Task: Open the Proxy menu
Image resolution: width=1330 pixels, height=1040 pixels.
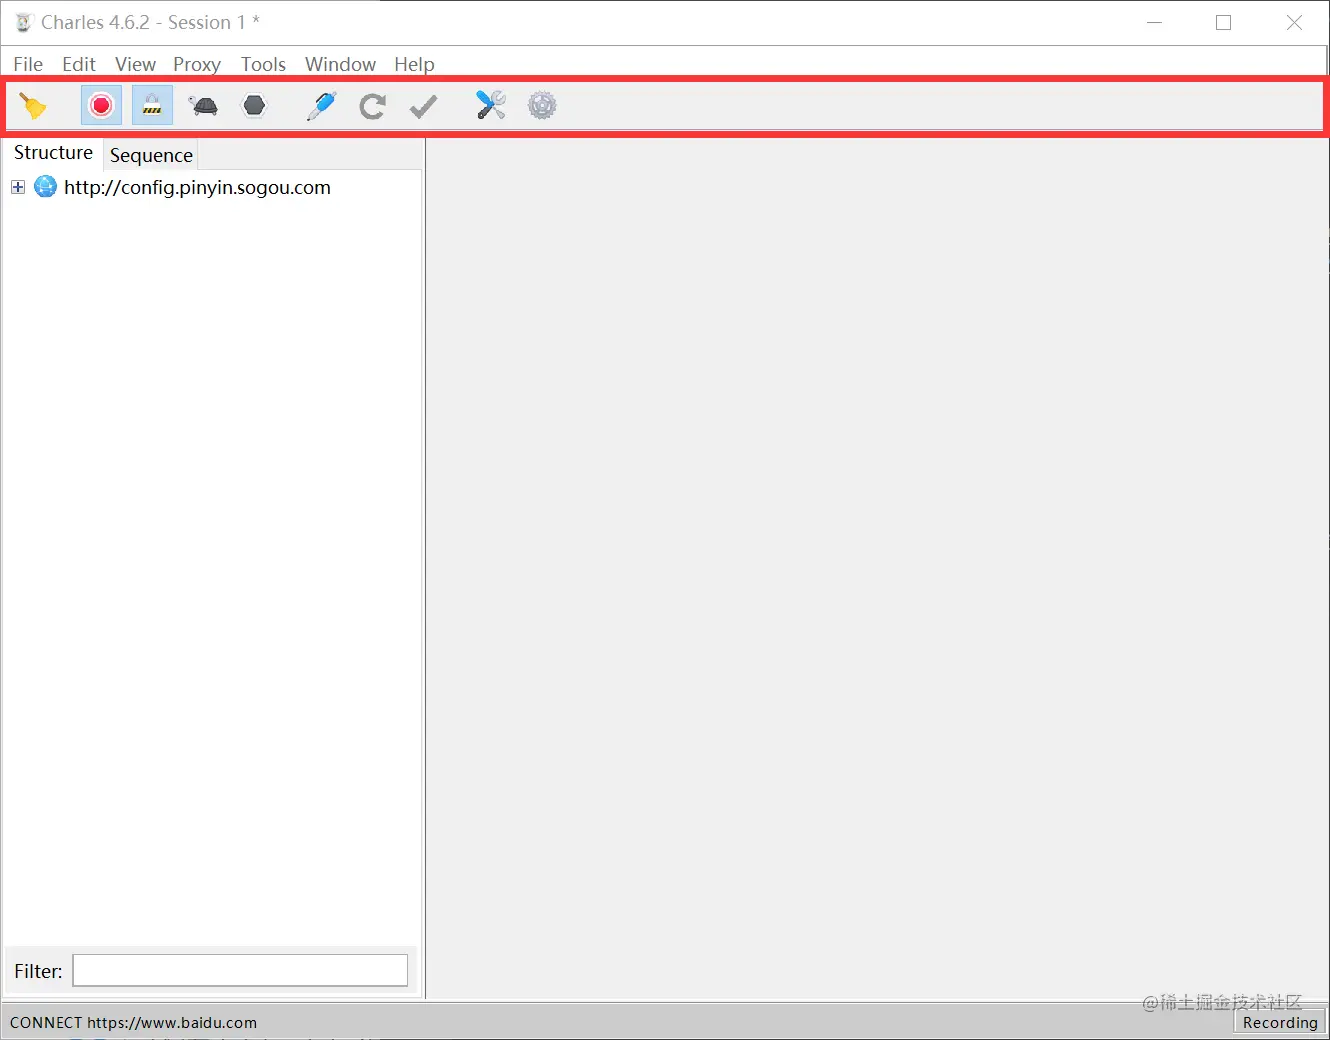Action: [x=197, y=64]
